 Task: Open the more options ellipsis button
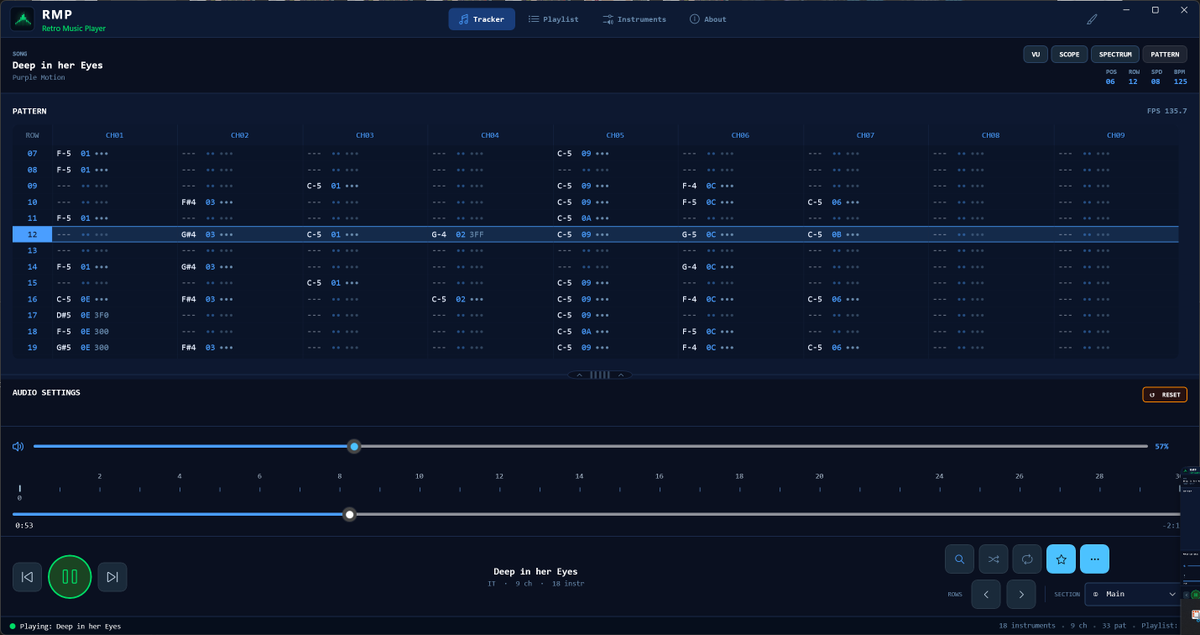[1094, 559]
